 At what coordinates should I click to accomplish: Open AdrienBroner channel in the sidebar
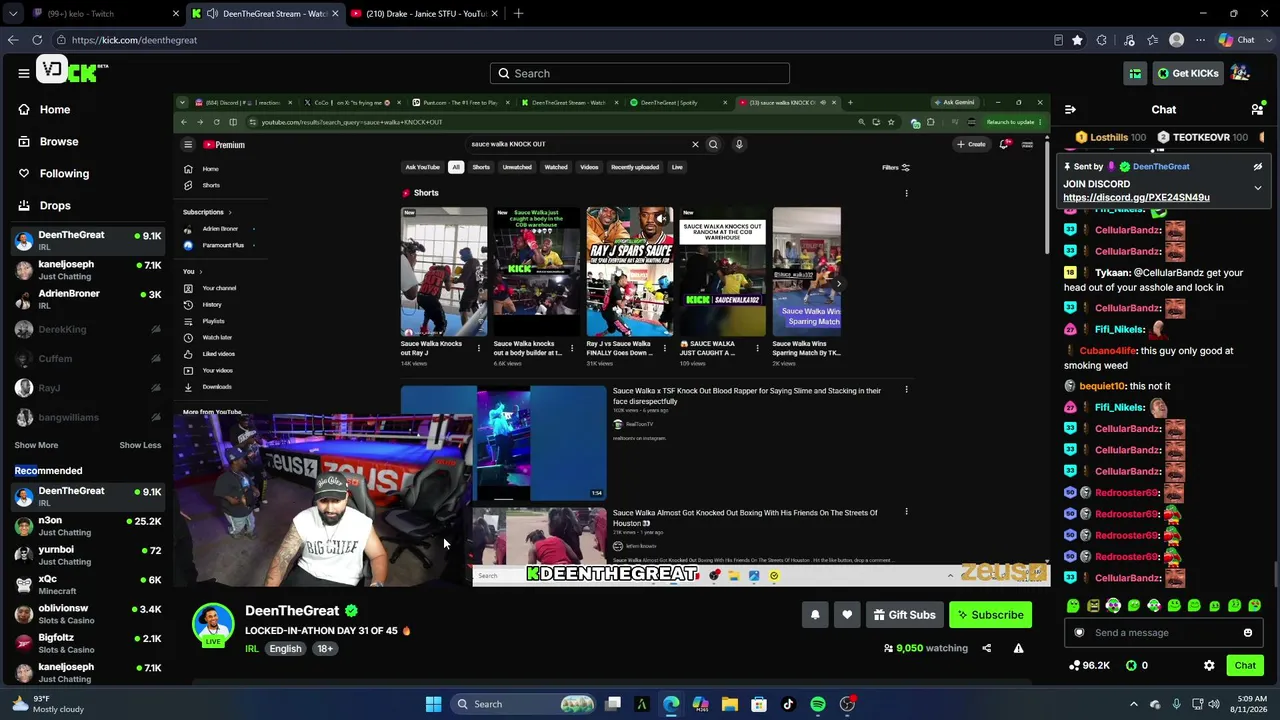click(88, 299)
